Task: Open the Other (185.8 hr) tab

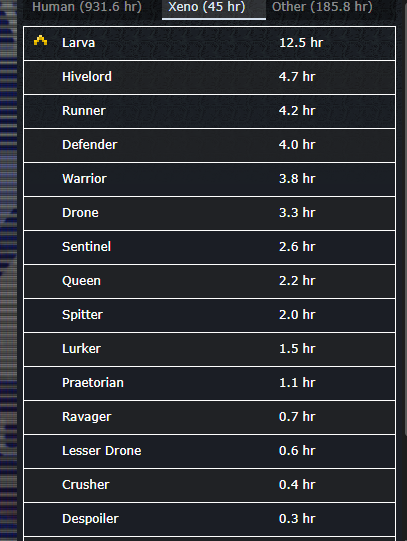Action: 322,7
